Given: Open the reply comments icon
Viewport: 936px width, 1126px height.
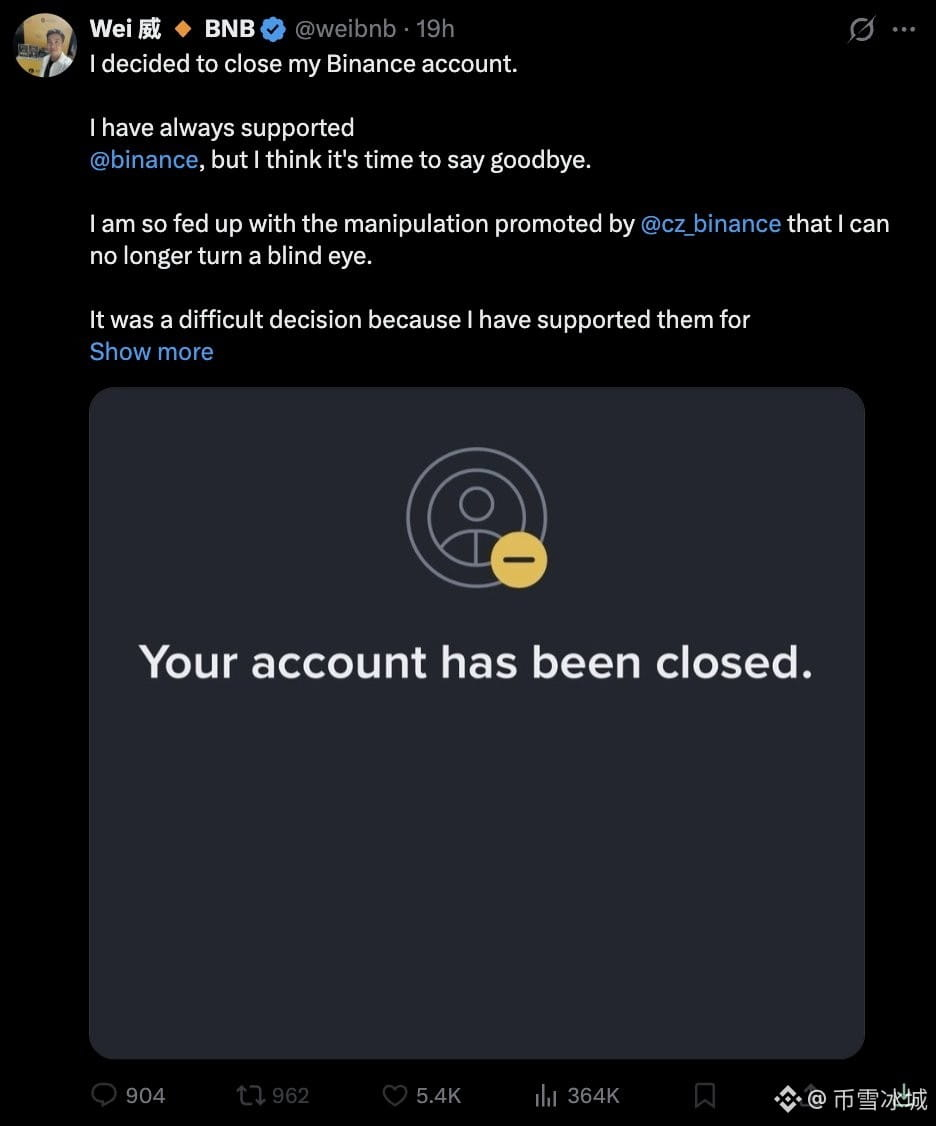Looking at the screenshot, I should [x=104, y=1094].
